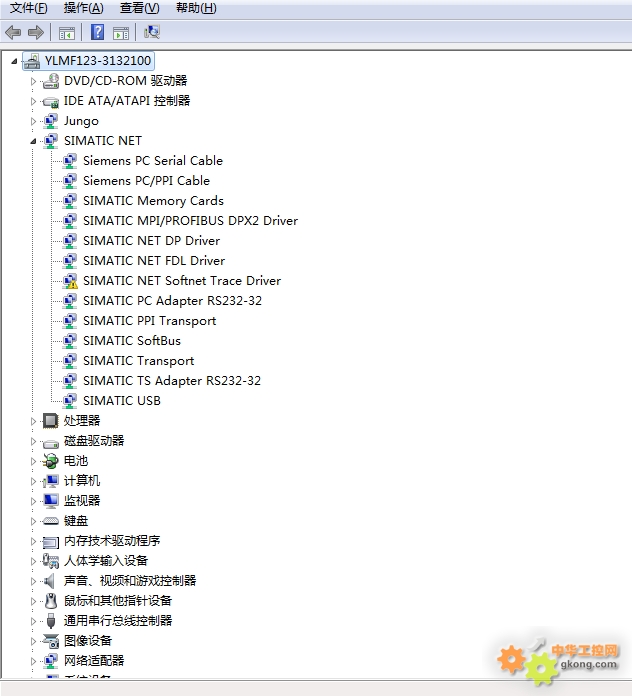This screenshot has height=696, width=632.
Task: Click the Siemens PC Serial Cable icon
Action: [x=70, y=161]
